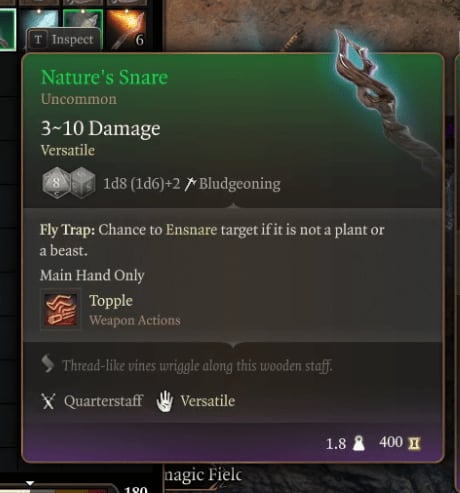The height and width of the screenshot is (493, 460).
Task: Click the Quarterstaff weapon type label
Action: pyautogui.click(x=103, y=401)
